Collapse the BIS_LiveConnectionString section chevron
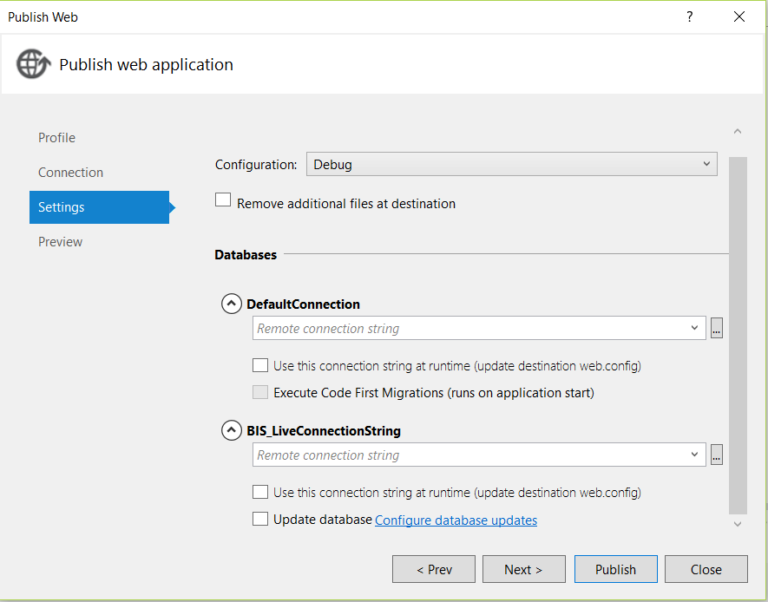Viewport: 768px width, 602px height. pyautogui.click(x=231, y=431)
